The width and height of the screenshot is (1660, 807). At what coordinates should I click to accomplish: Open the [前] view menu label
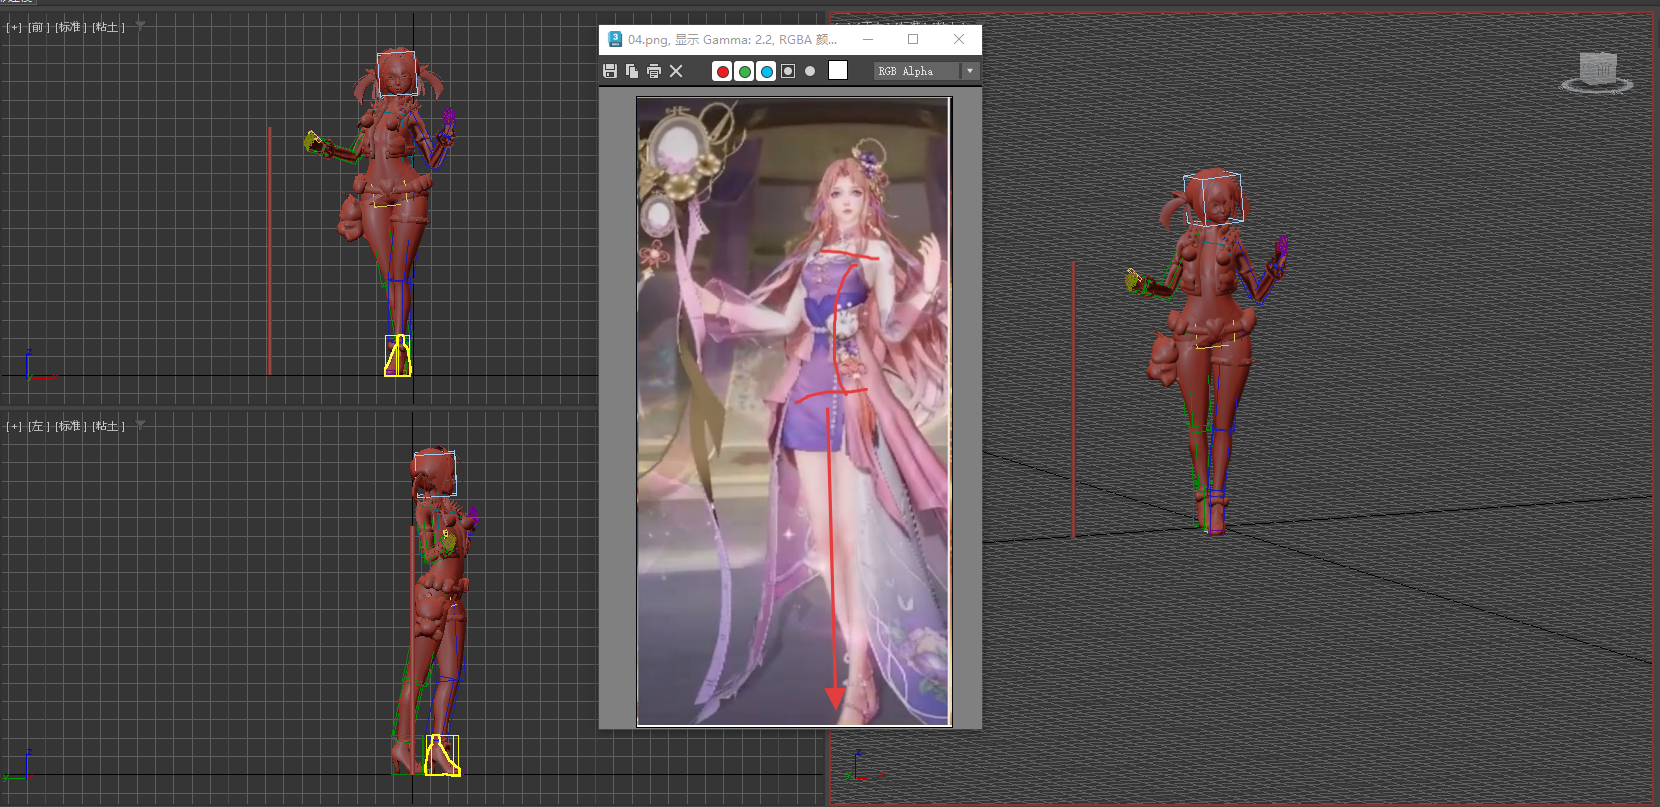37,27
